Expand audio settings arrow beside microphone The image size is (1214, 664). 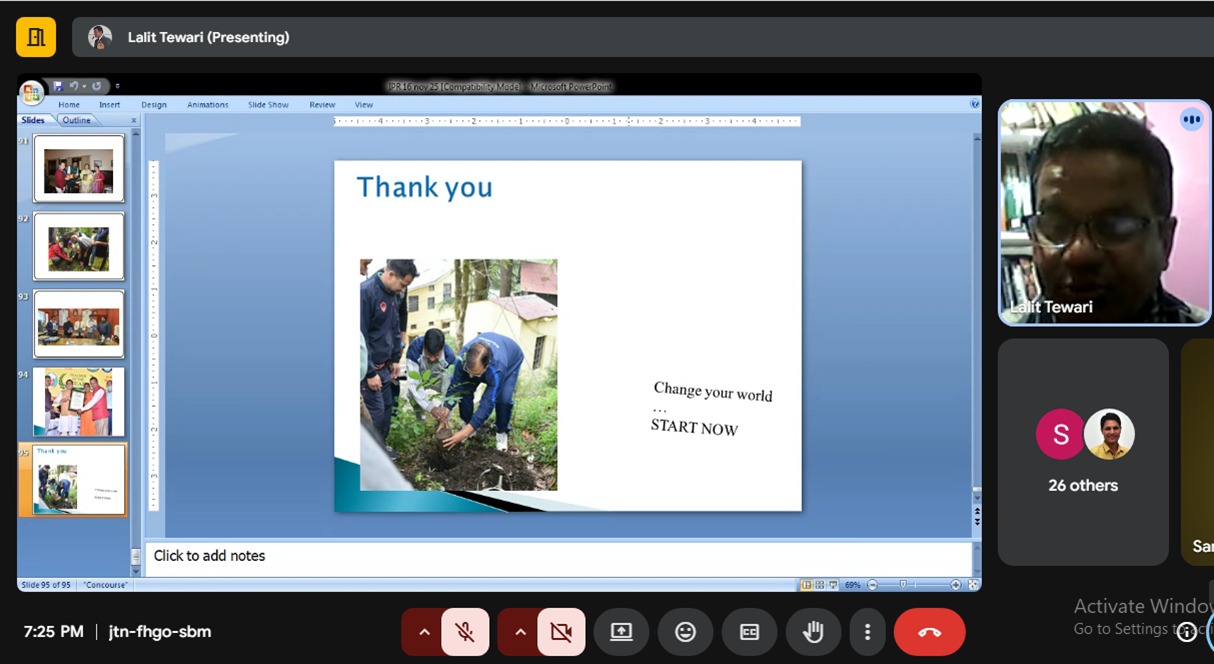[423, 632]
